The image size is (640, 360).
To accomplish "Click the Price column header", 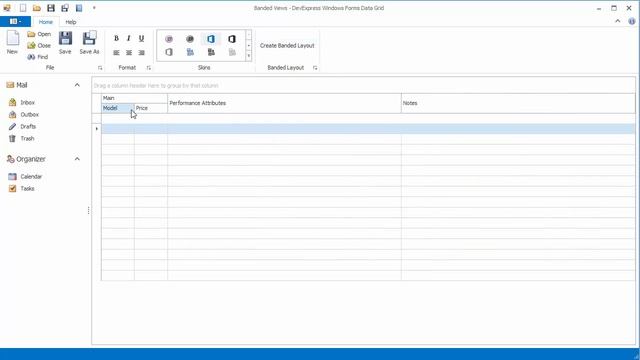I will (x=151, y=108).
